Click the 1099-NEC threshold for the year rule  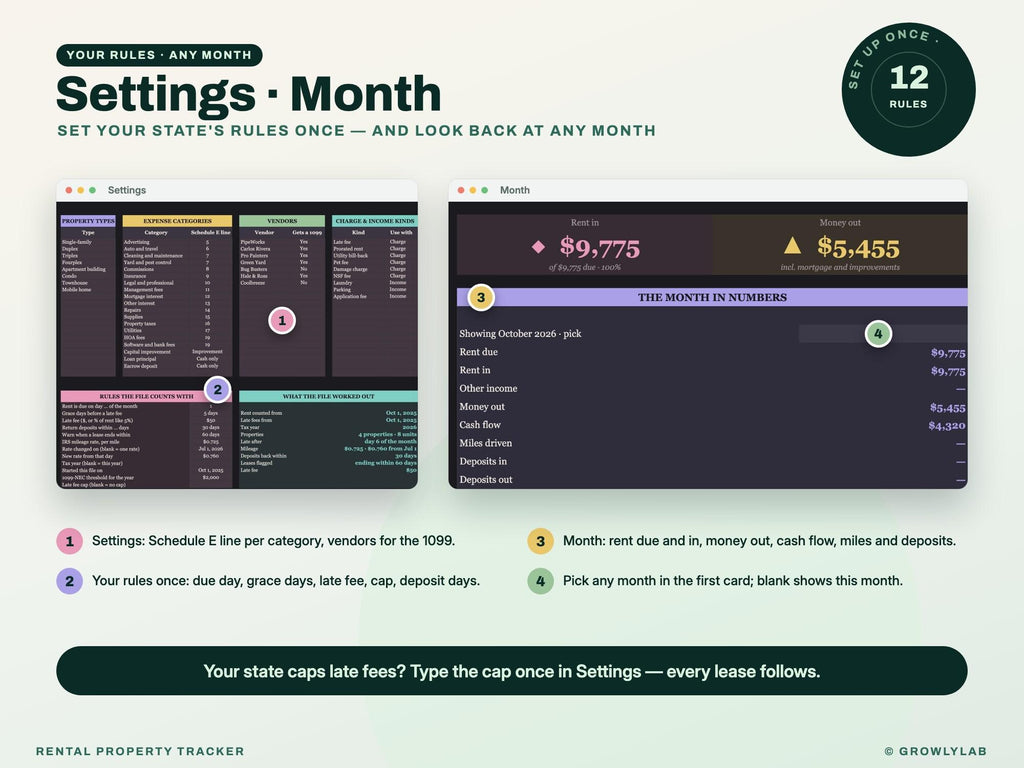tap(98, 477)
